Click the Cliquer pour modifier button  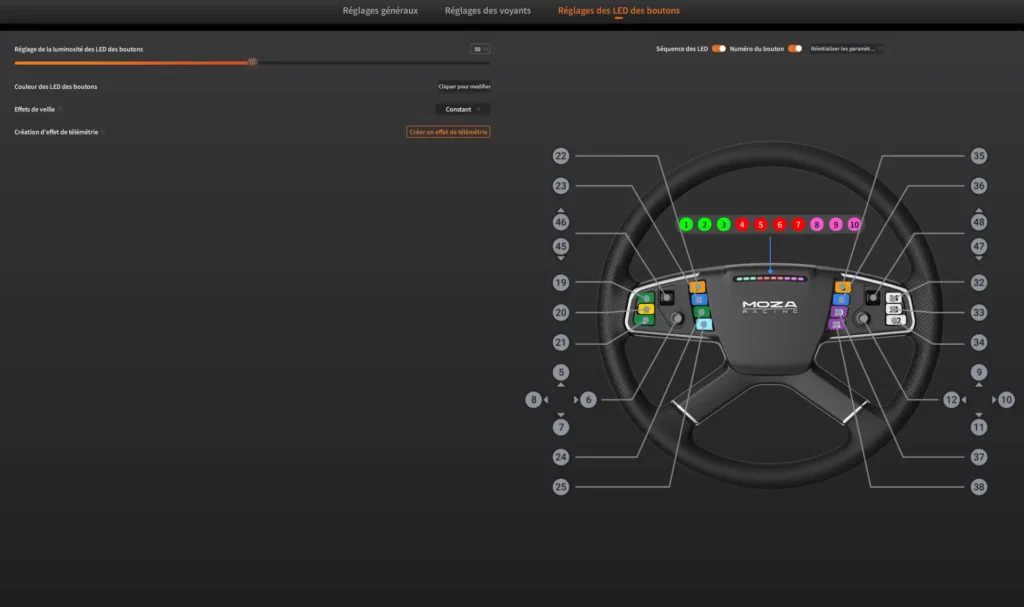464,86
